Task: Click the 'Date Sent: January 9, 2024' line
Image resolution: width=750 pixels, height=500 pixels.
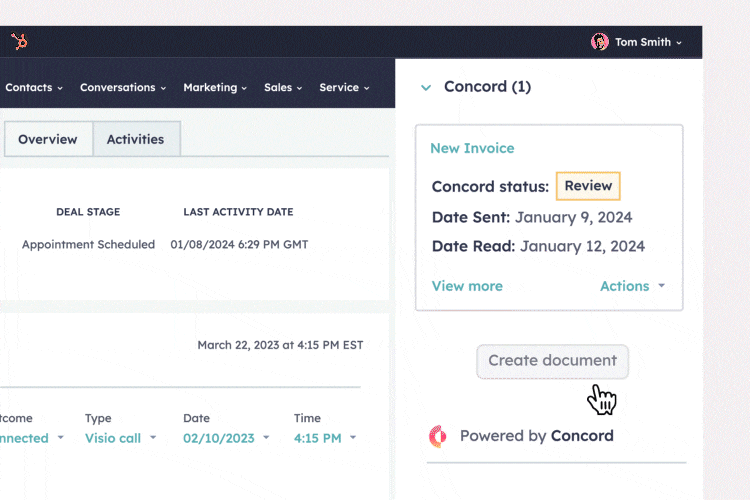Action: [532, 218]
